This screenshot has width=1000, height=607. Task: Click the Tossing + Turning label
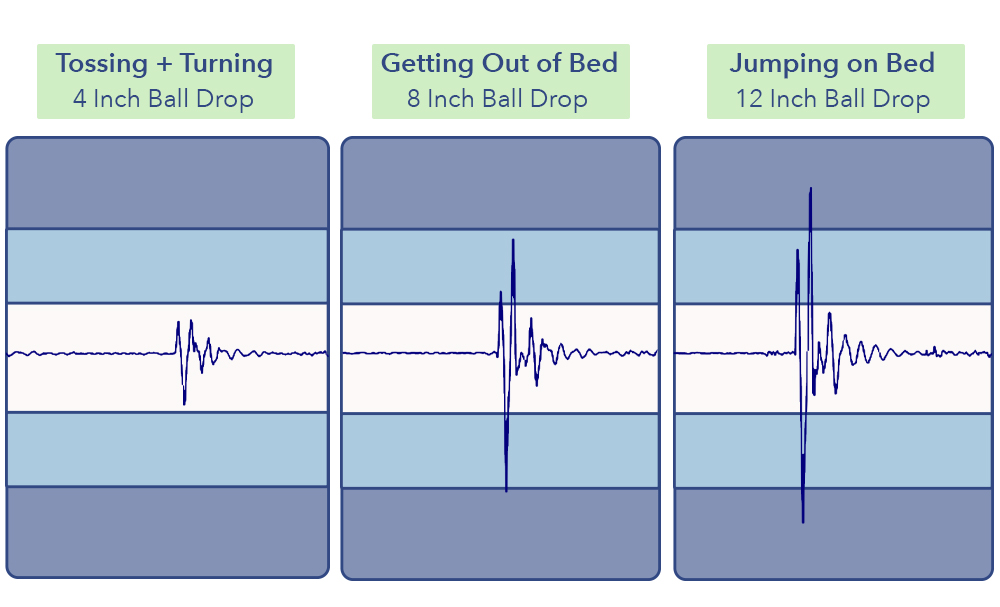tap(165, 63)
